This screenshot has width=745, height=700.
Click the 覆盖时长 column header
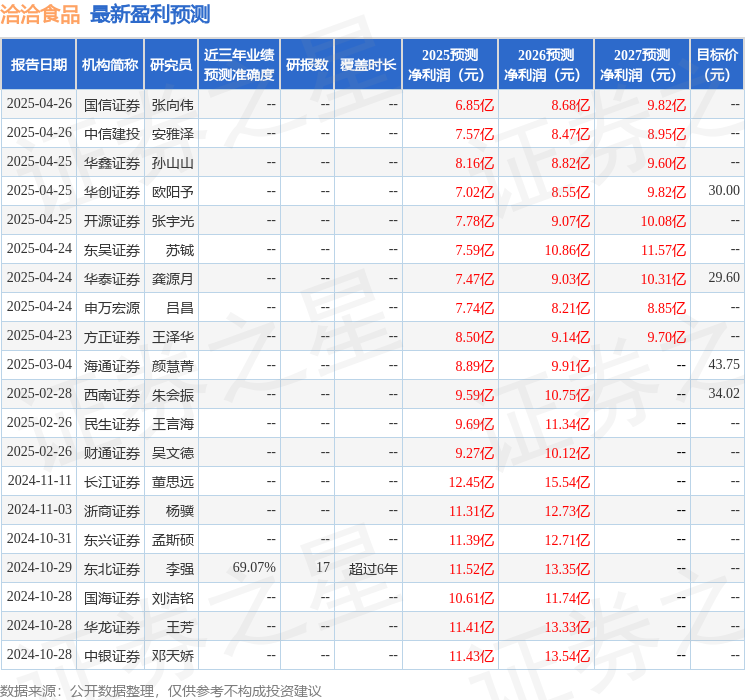click(368, 65)
